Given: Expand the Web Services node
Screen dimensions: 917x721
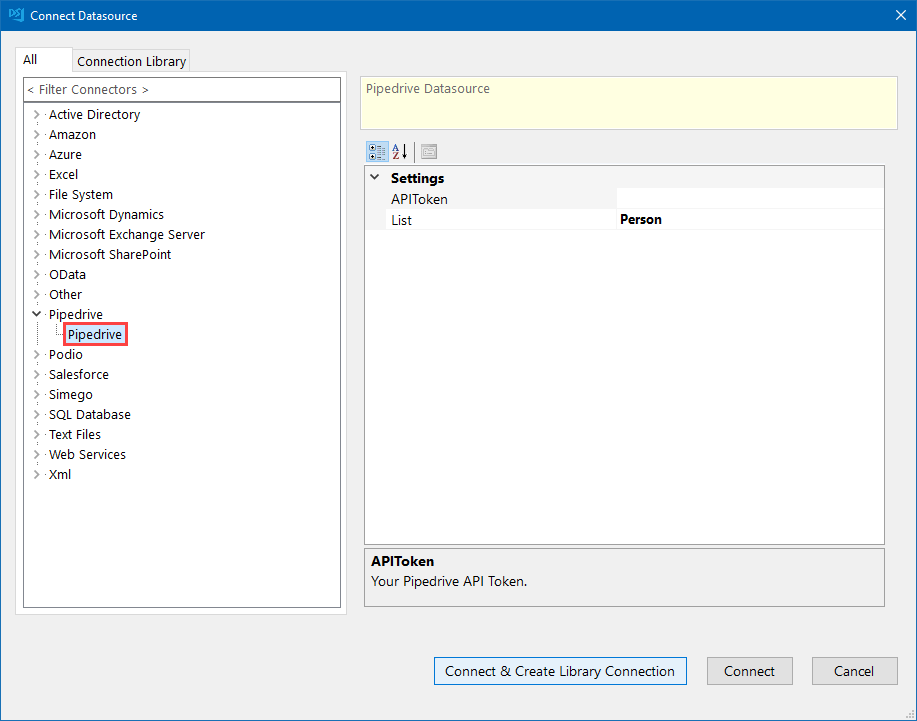Looking at the screenshot, I should click(x=36, y=454).
